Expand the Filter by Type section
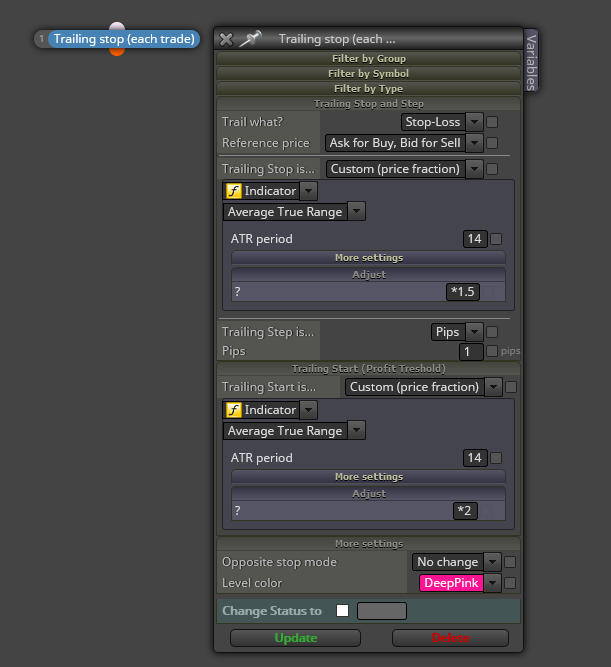The image size is (611, 667). click(x=368, y=88)
